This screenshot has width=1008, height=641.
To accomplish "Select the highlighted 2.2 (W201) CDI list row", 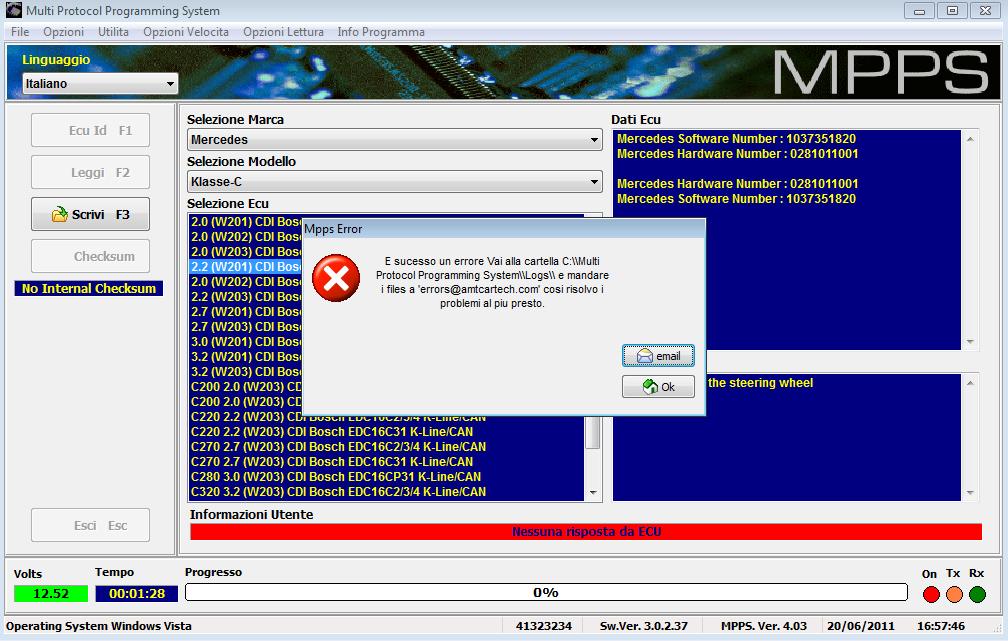I will coord(246,266).
